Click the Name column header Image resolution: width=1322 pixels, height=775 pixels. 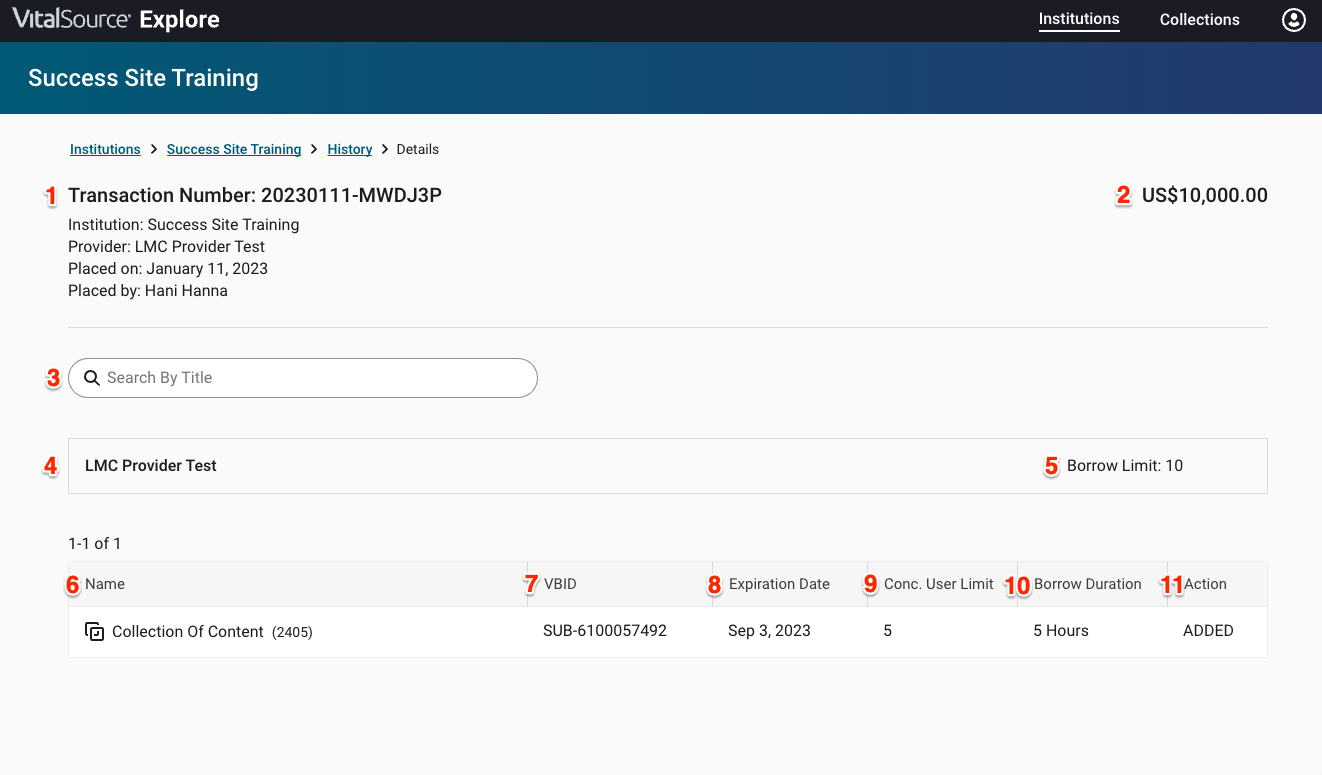105,584
